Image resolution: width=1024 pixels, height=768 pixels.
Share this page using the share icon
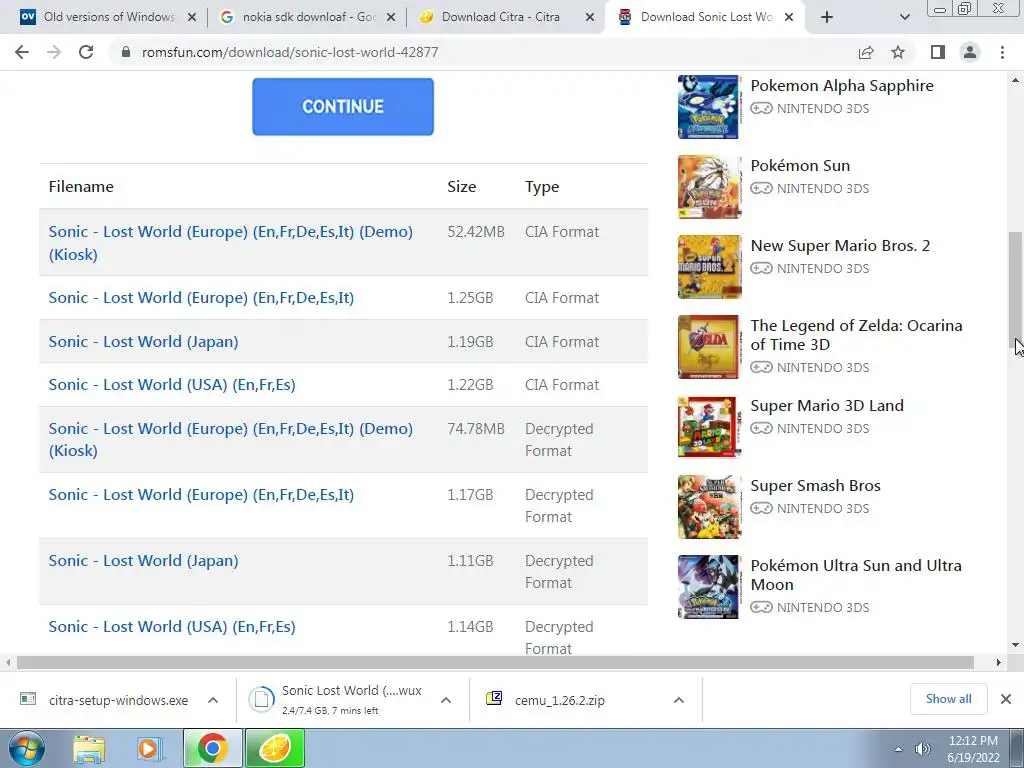(x=866, y=52)
